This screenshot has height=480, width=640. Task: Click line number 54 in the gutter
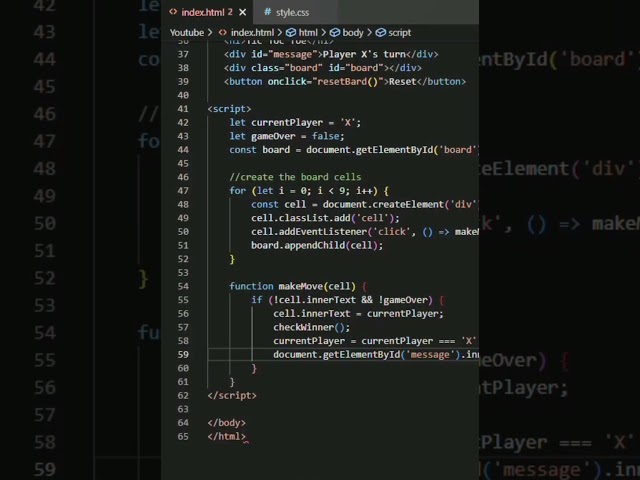click(183, 287)
